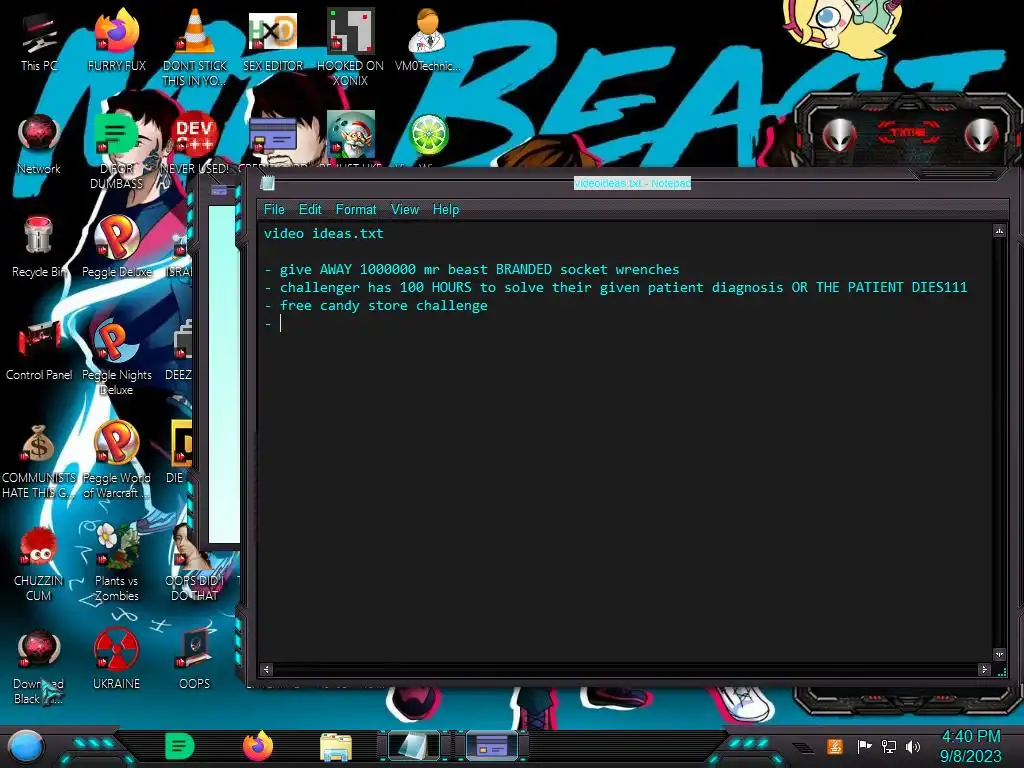Click the Notepad horizontal scrollbar right arrow
This screenshot has height=768, width=1024.
click(x=984, y=669)
